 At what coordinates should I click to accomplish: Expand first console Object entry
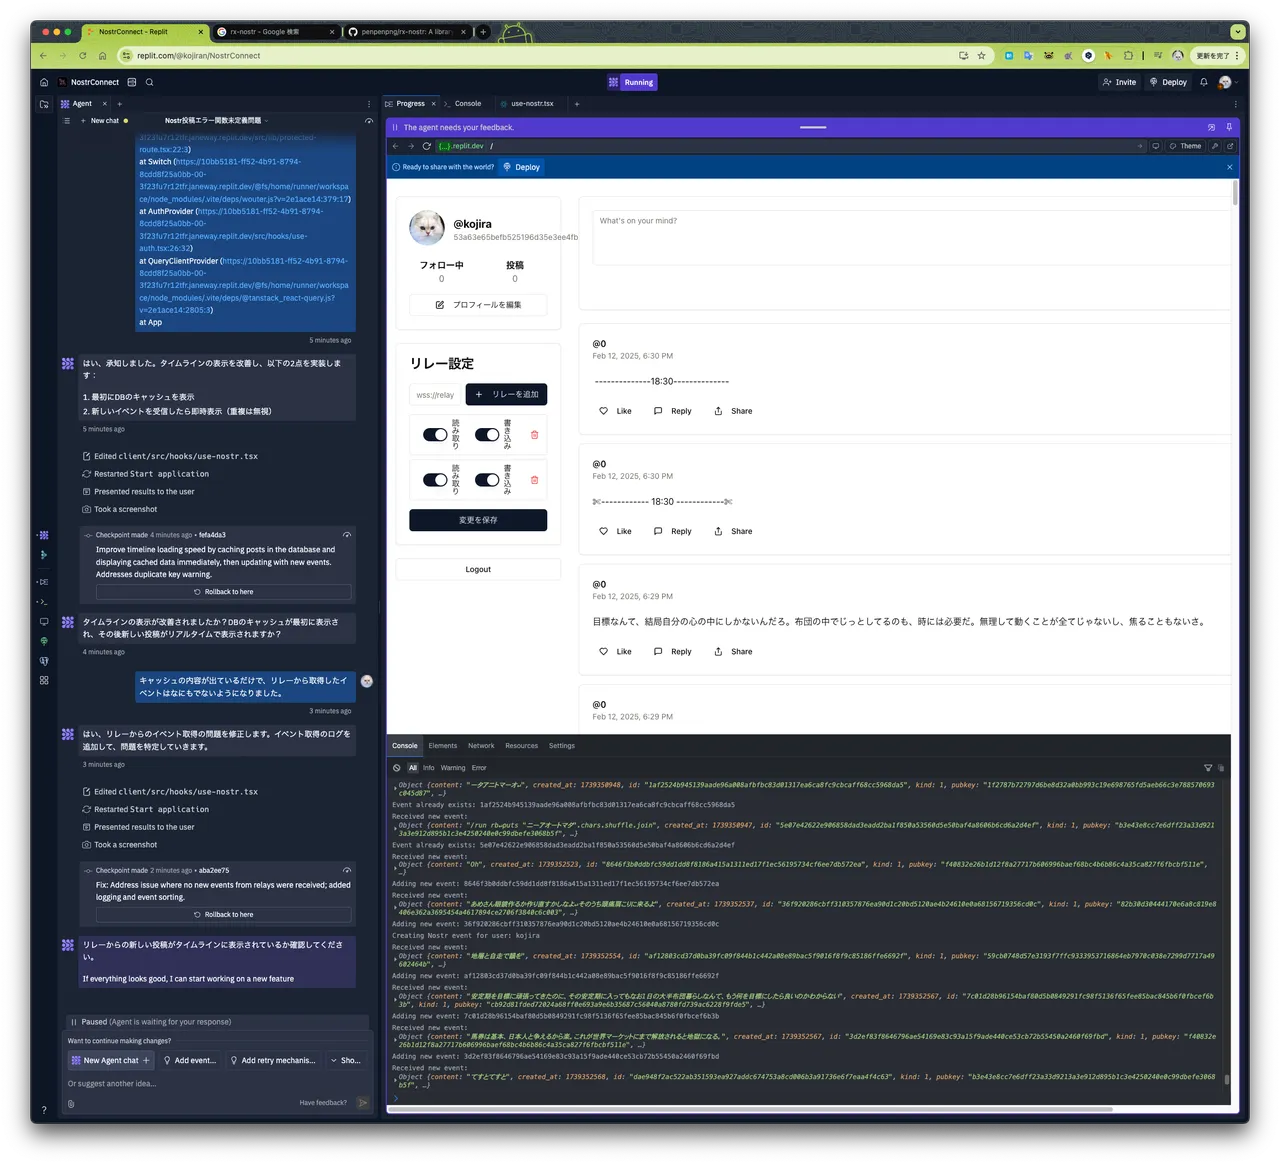[x=395, y=786]
